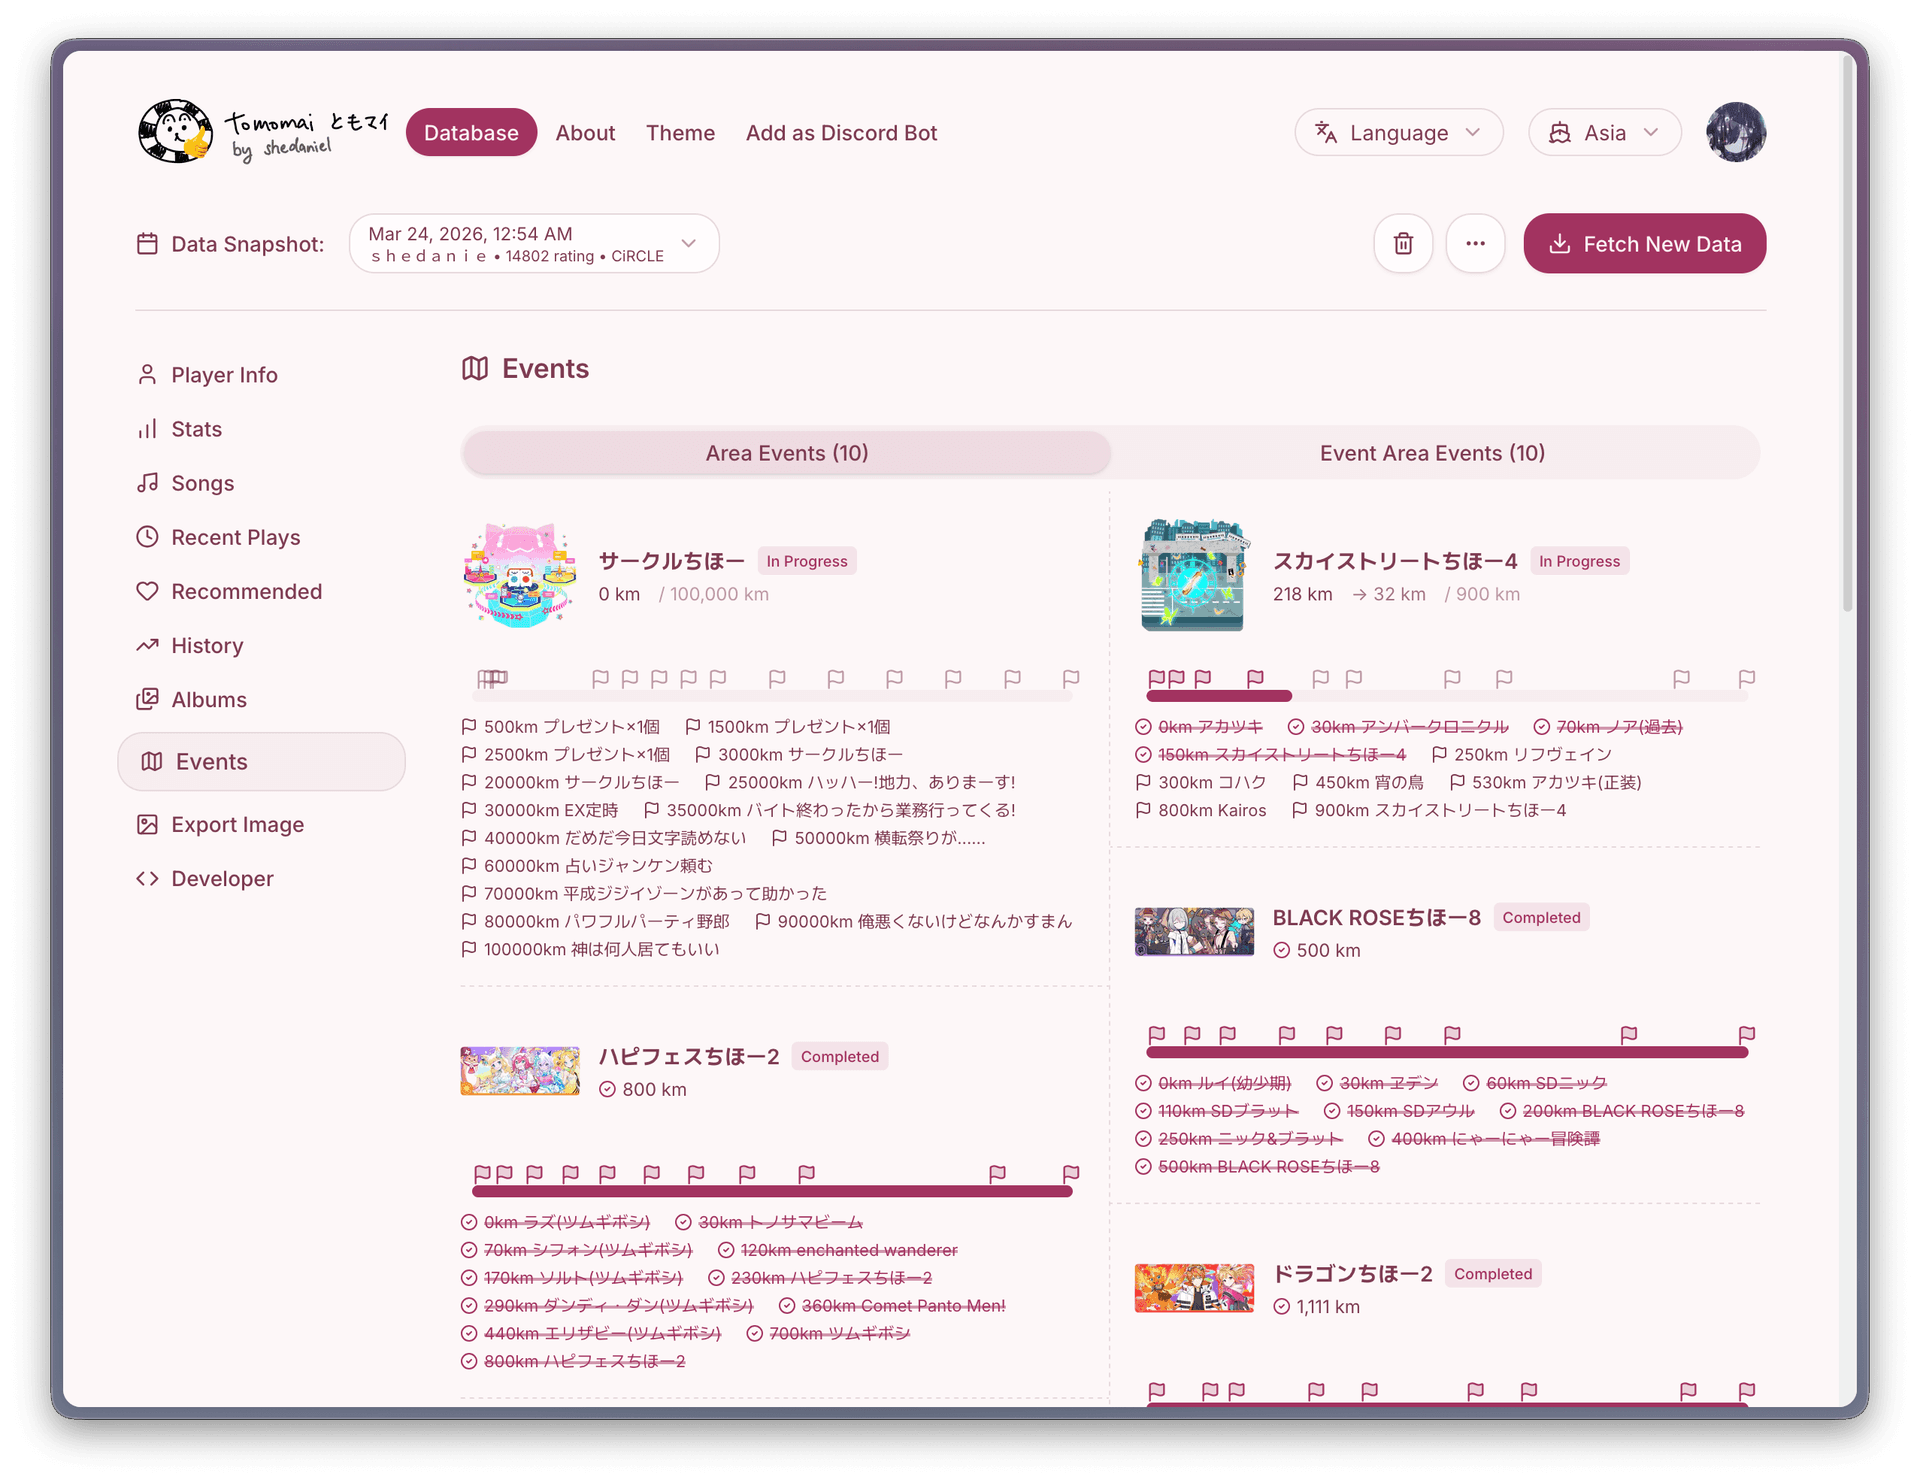Open the Developer section
Screen dimensions: 1920x1482
(x=222, y=878)
